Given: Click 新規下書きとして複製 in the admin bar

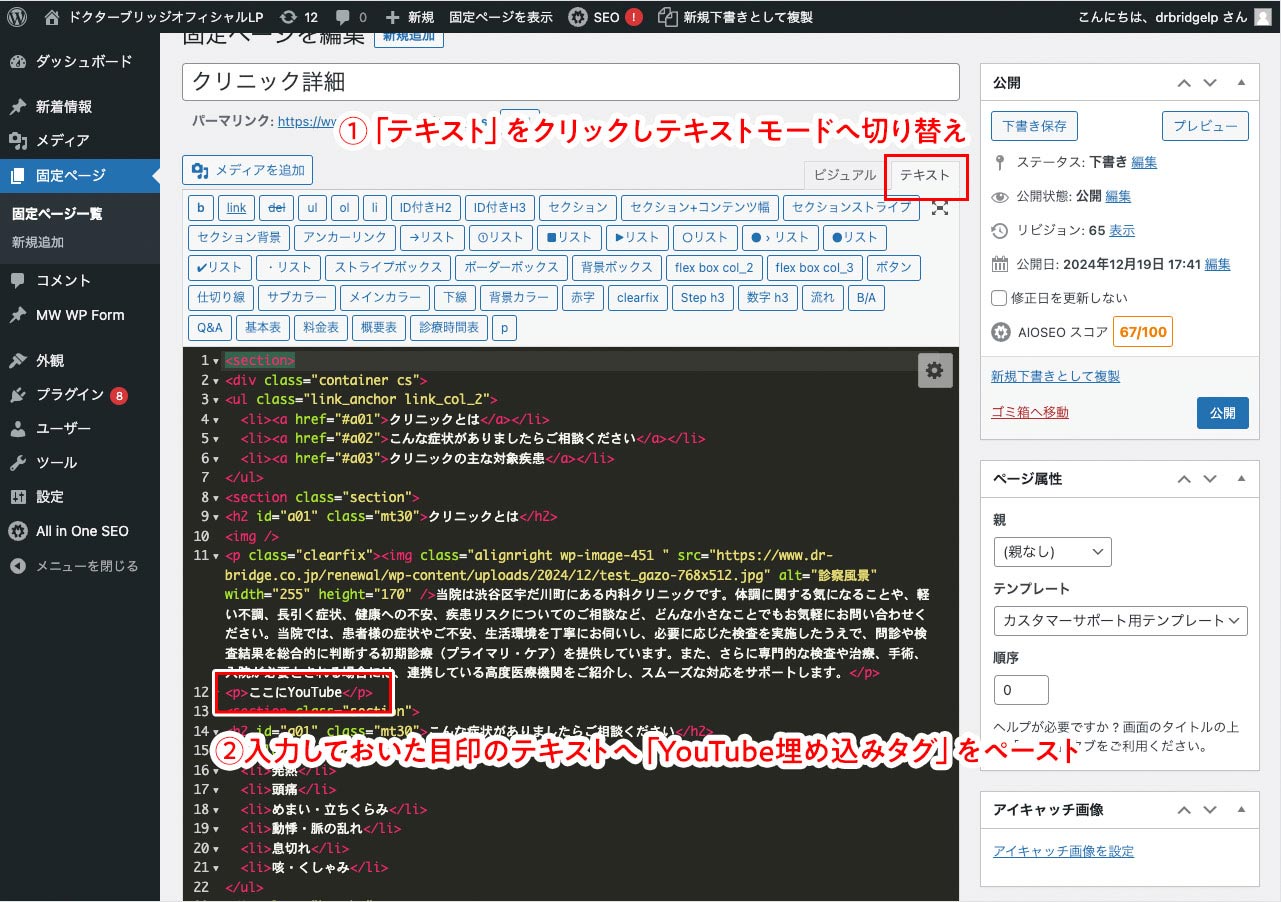Looking at the screenshot, I should pyautogui.click(x=735, y=17).
